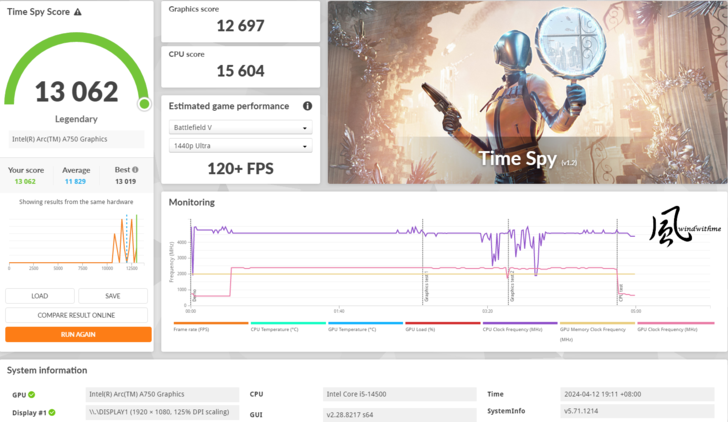This screenshot has height=422, width=728.
Task: Toggle the GPU Load (%) legend series
Action: (441, 325)
